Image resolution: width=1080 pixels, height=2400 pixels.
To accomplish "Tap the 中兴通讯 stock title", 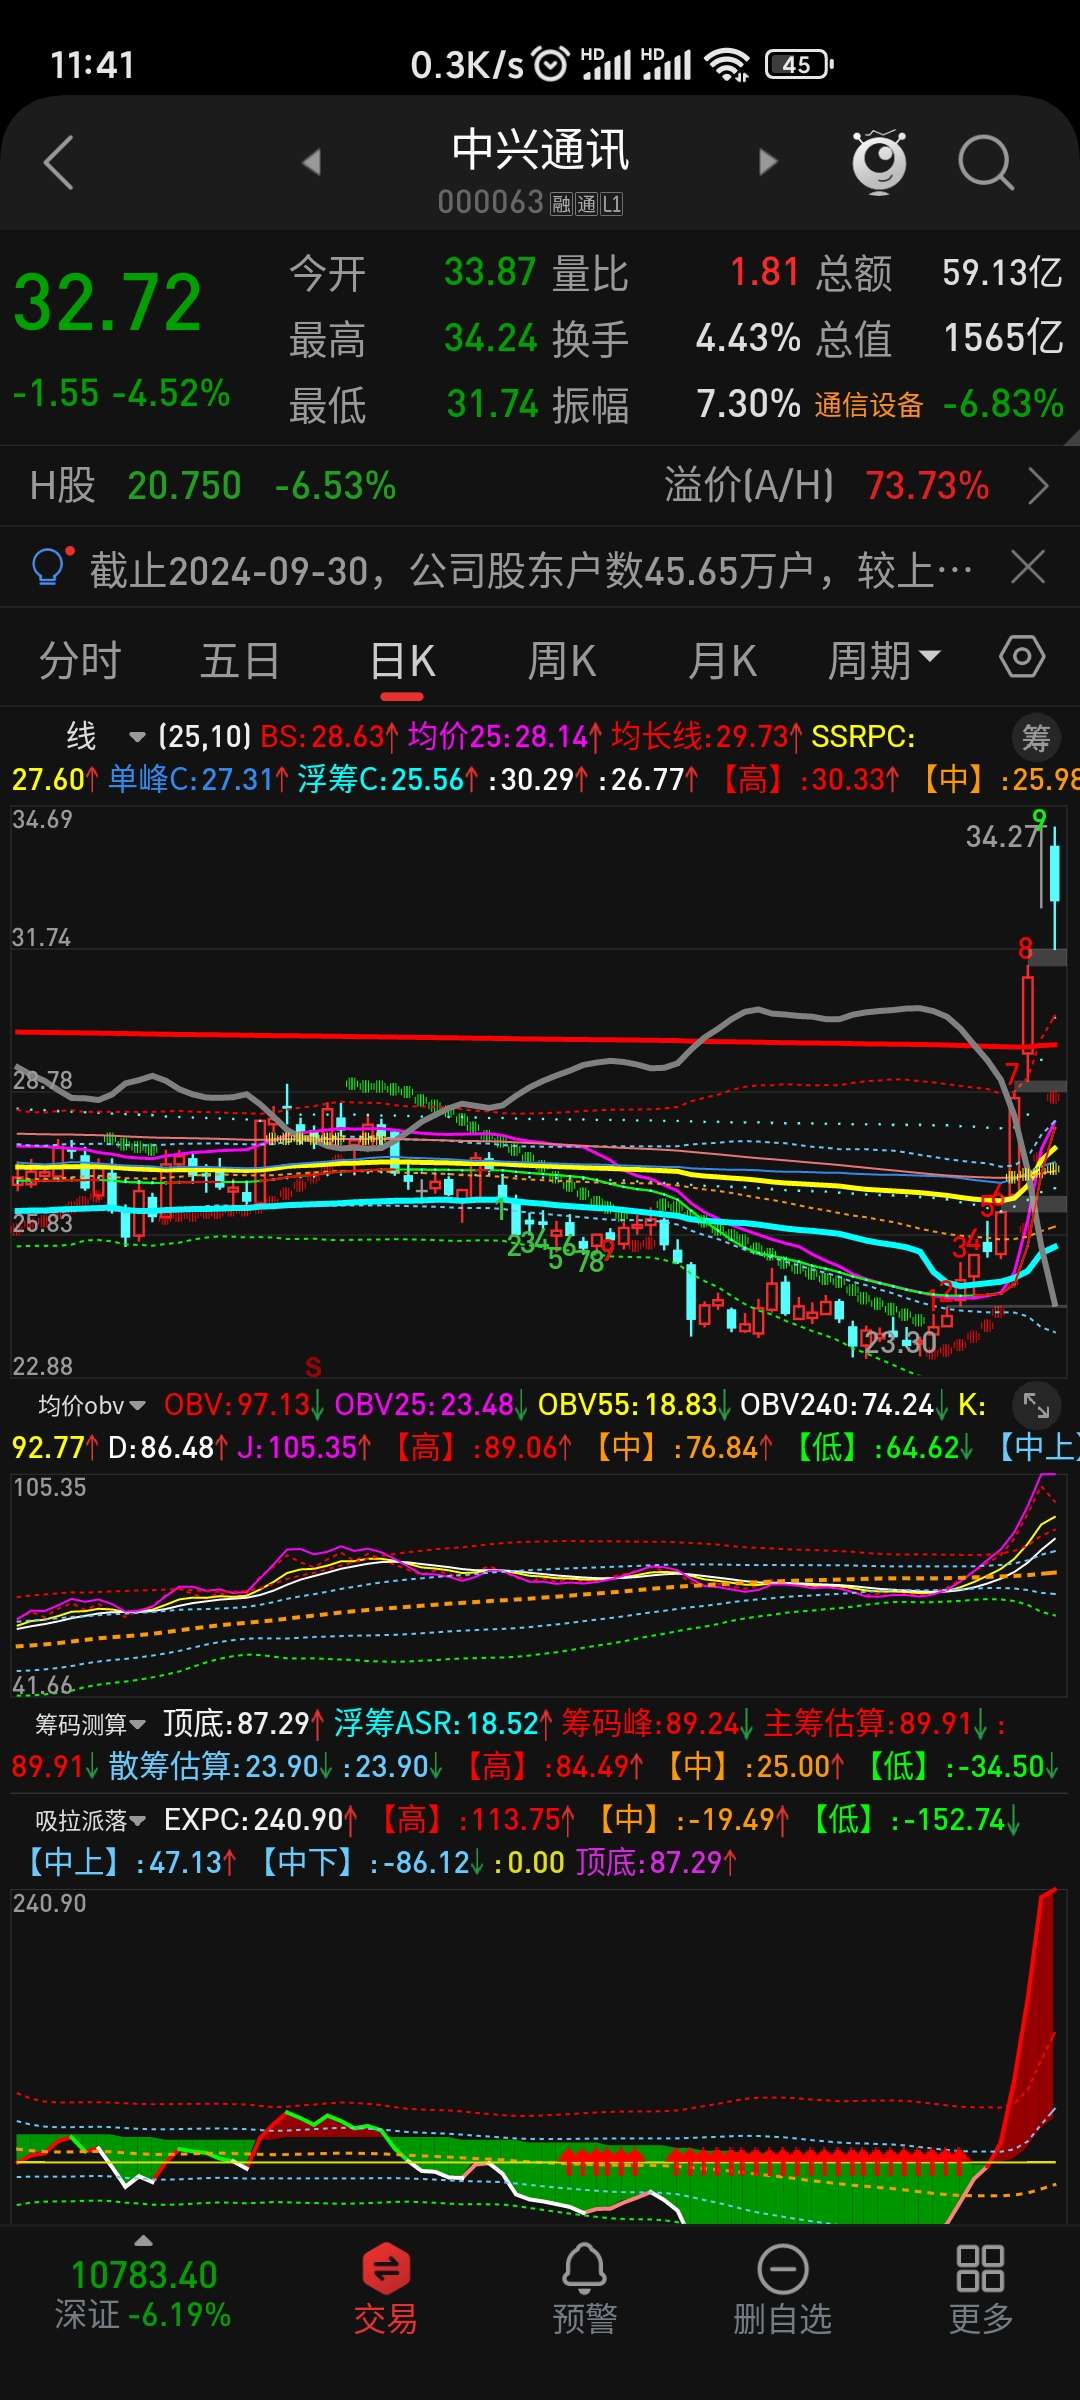I will coord(540,150).
